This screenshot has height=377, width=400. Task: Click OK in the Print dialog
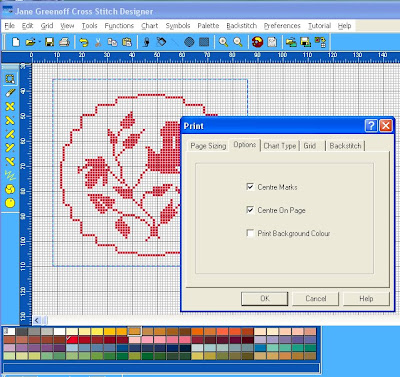tap(265, 299)
